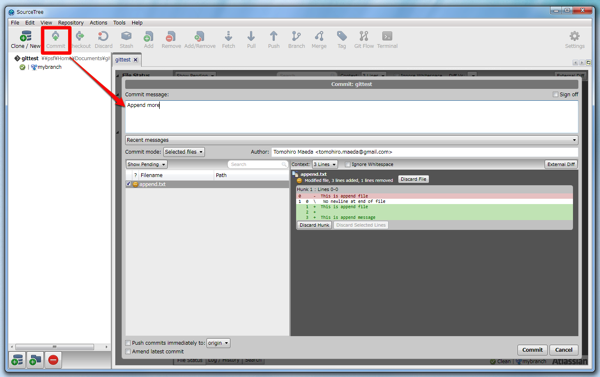Viewport: 600px width, 377px height.
Task: Click in the commit message text box
Action: pyautogui.click(x=352, y=117)
